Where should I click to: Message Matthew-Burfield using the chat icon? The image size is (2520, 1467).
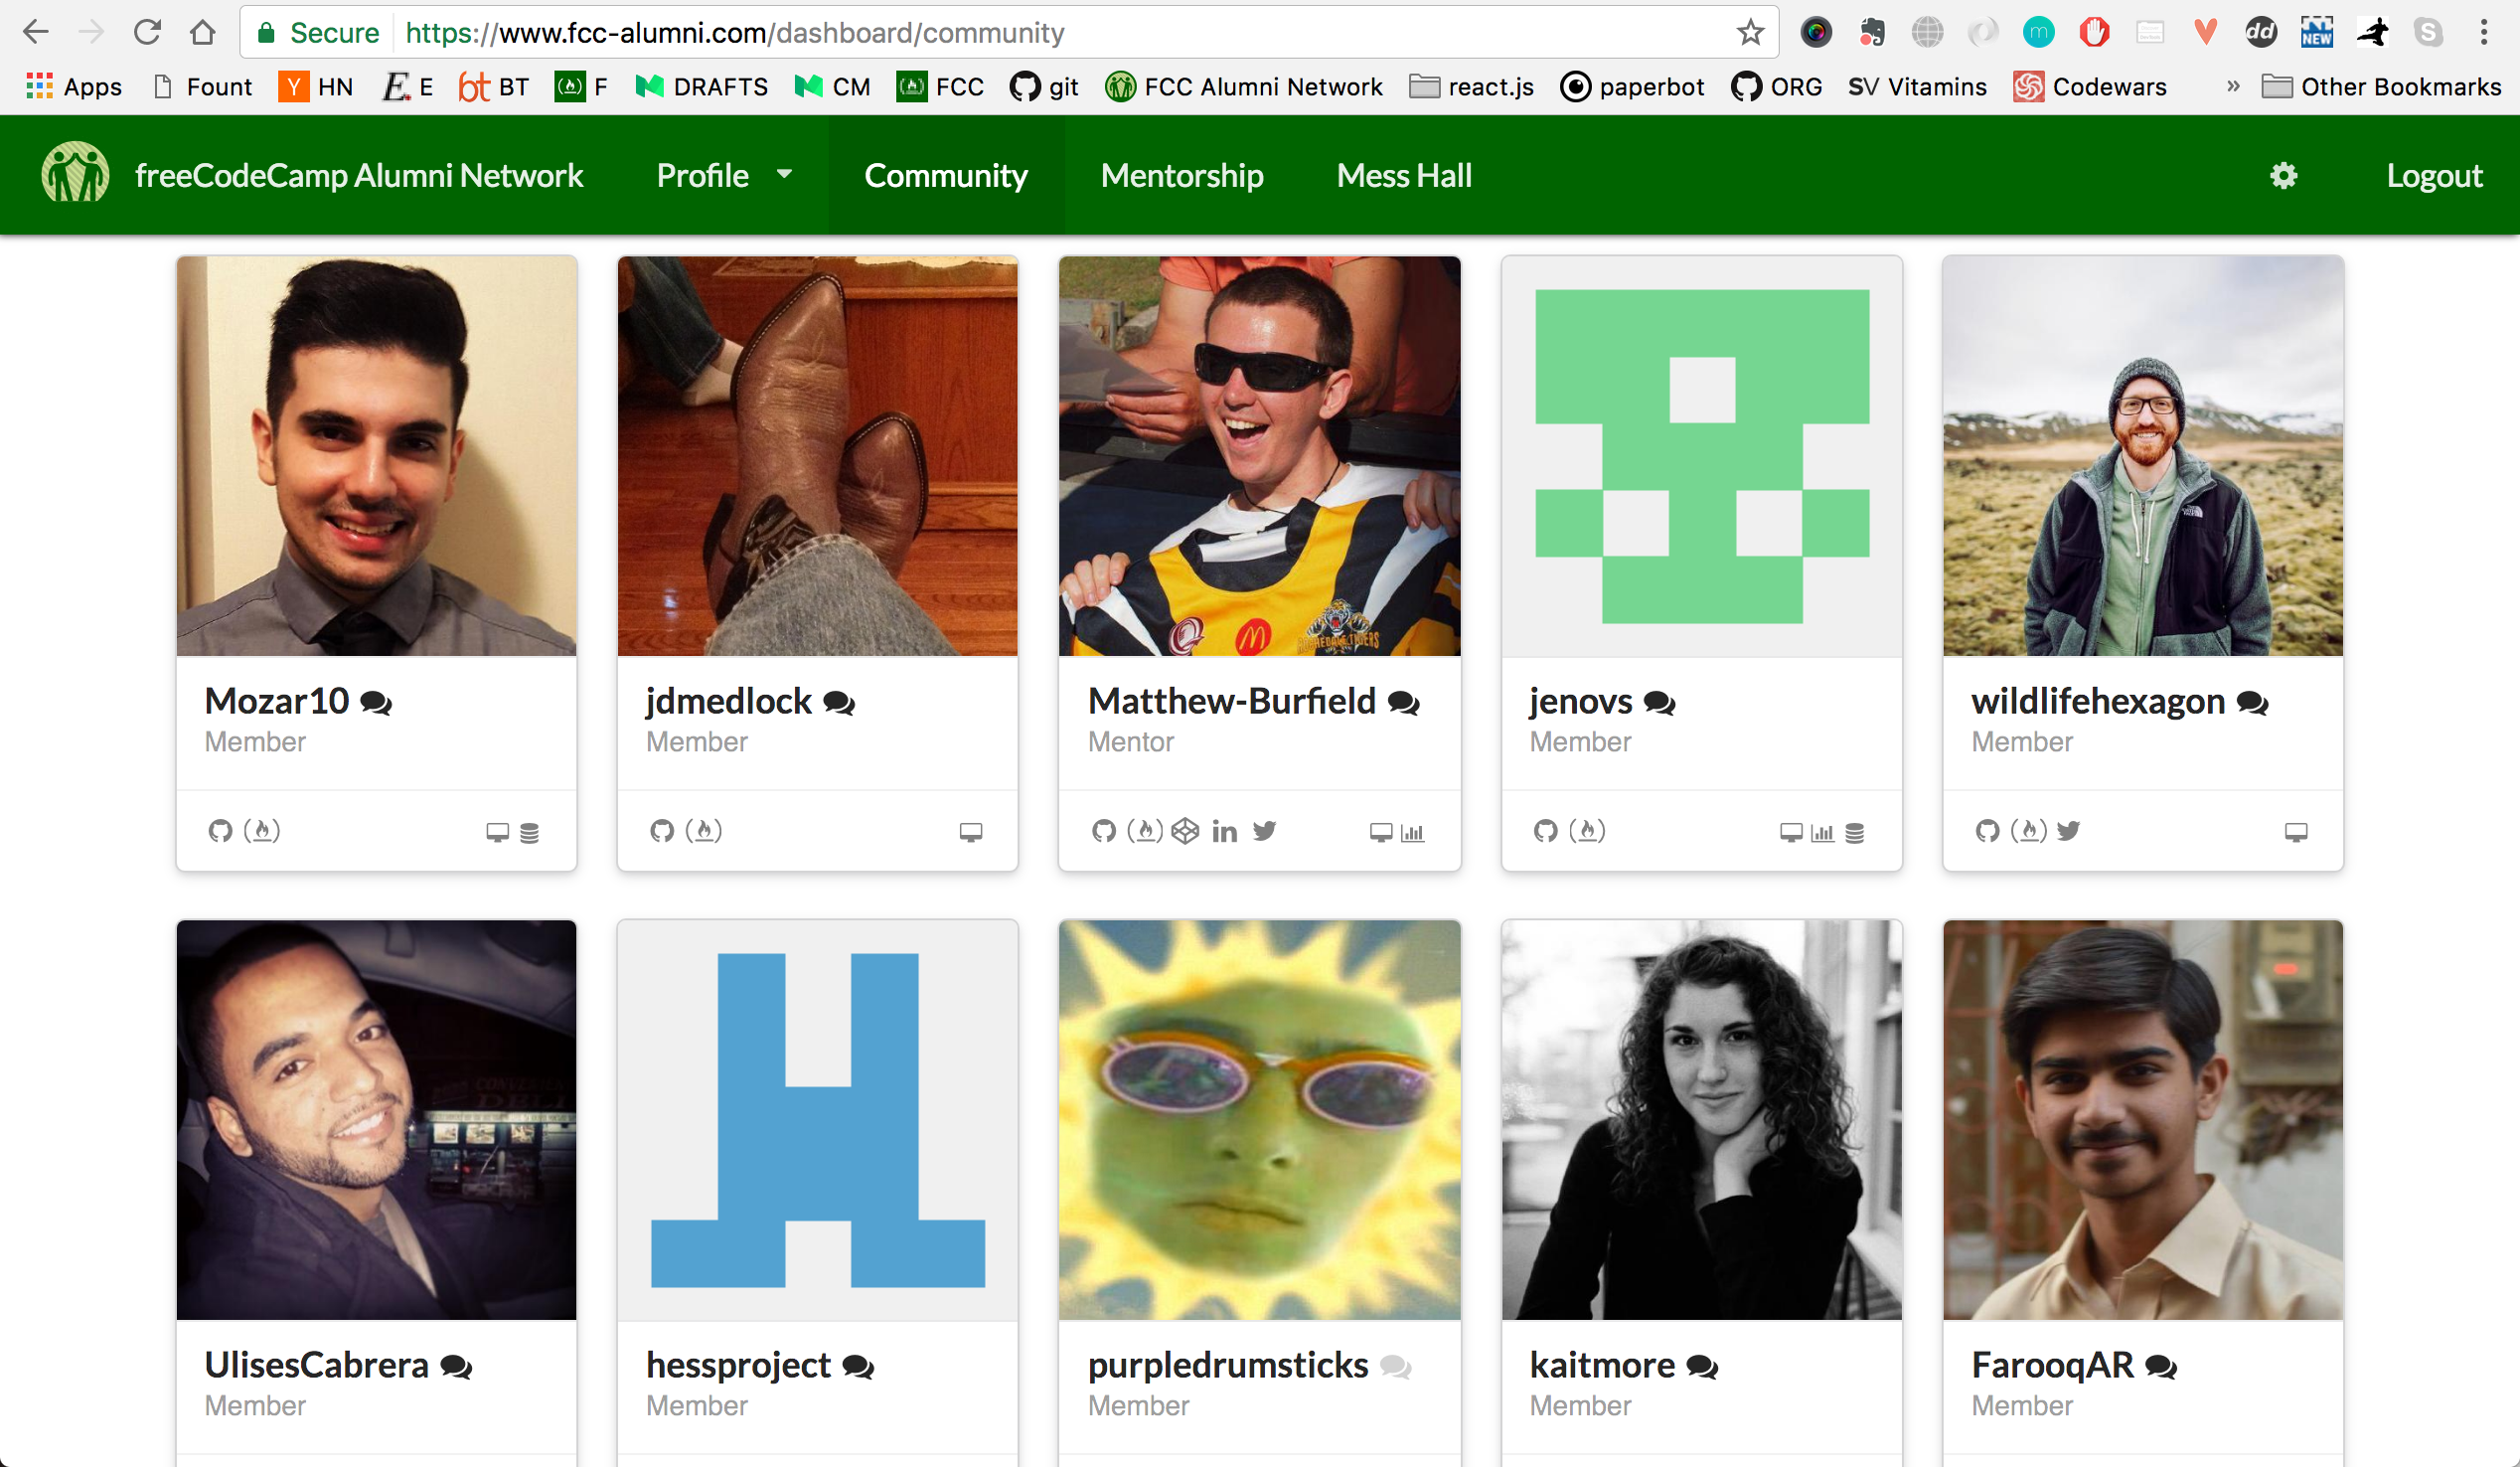1404,703
